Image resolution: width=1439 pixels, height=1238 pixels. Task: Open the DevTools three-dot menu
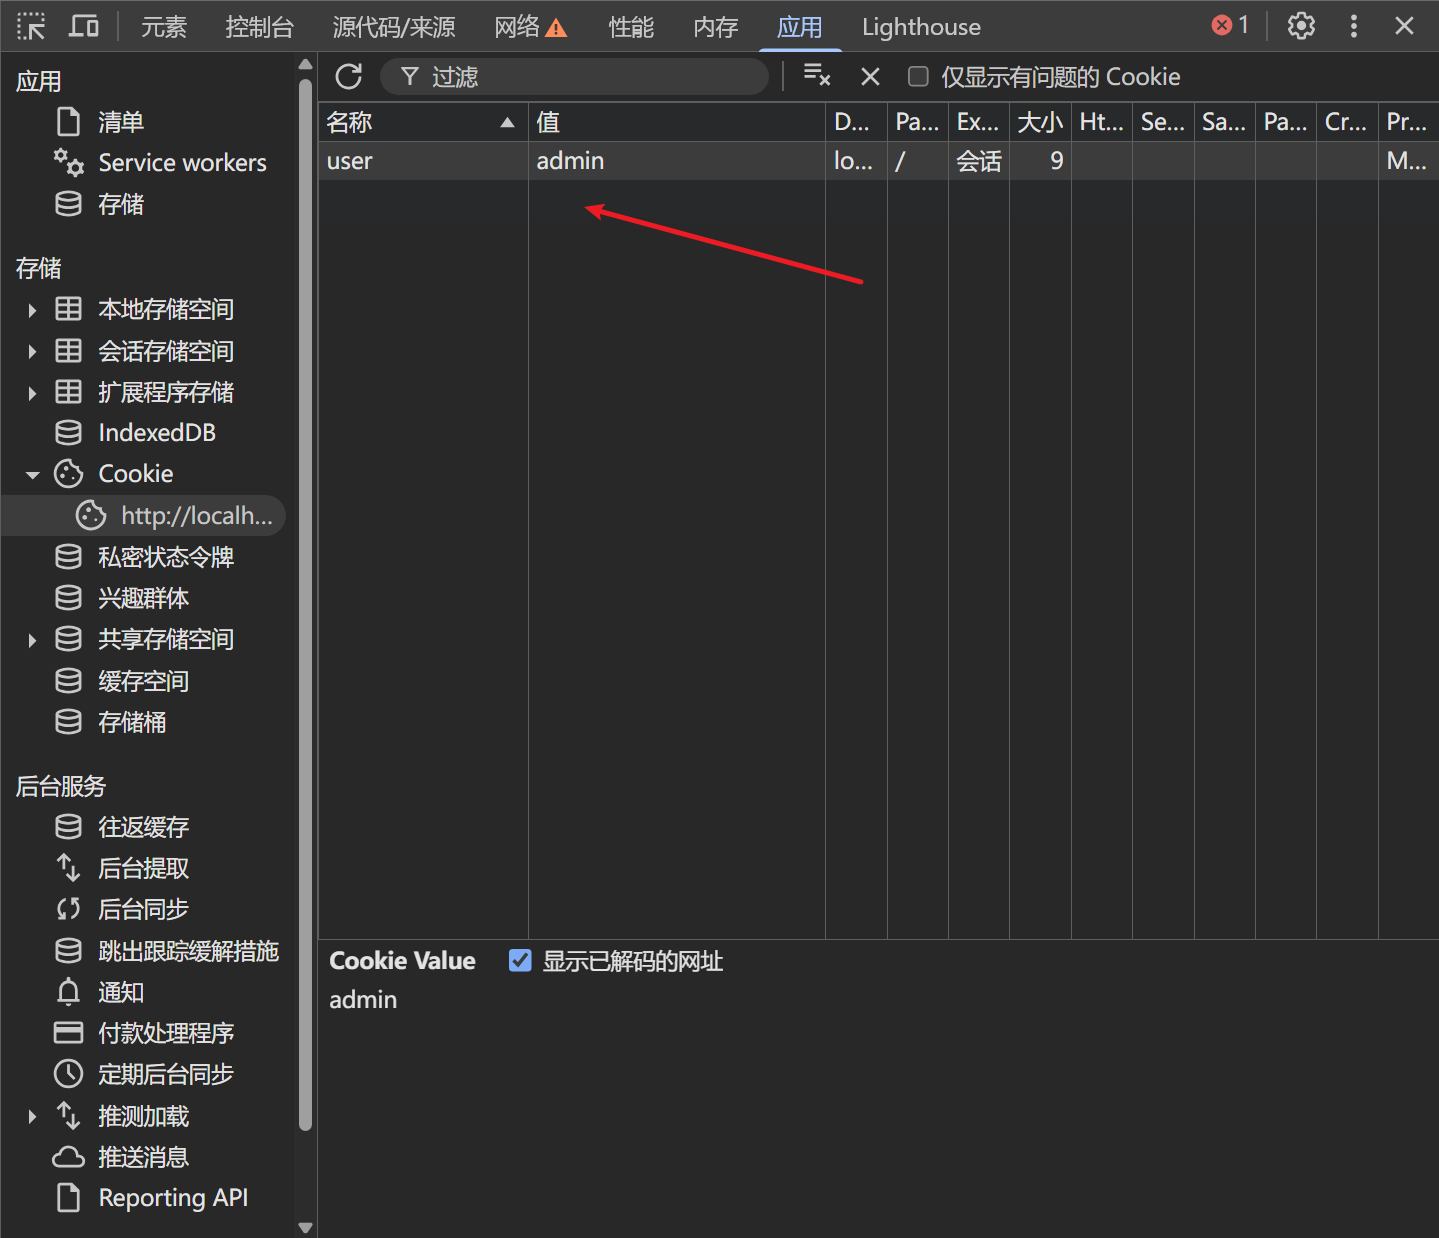(x=1353, y=26)
